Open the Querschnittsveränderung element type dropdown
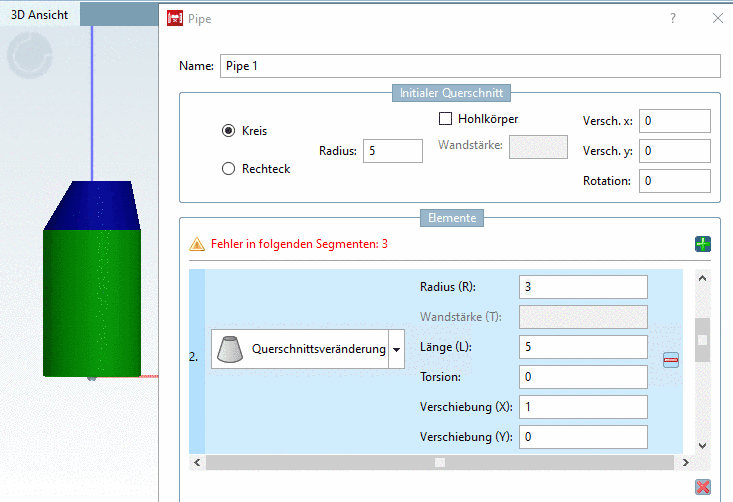 click(x=396, y=349)
